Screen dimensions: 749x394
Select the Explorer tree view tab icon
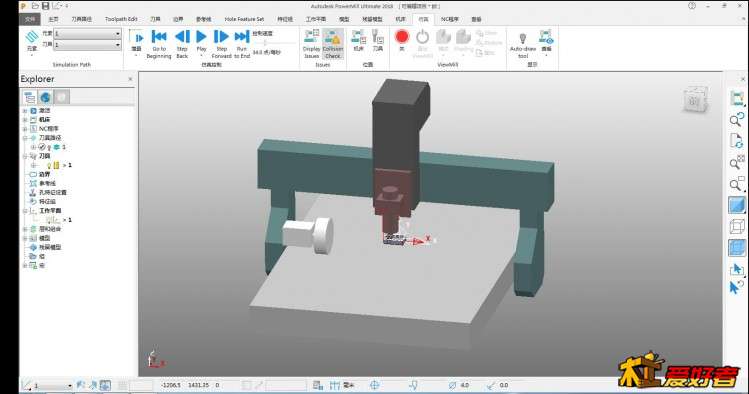30,97
